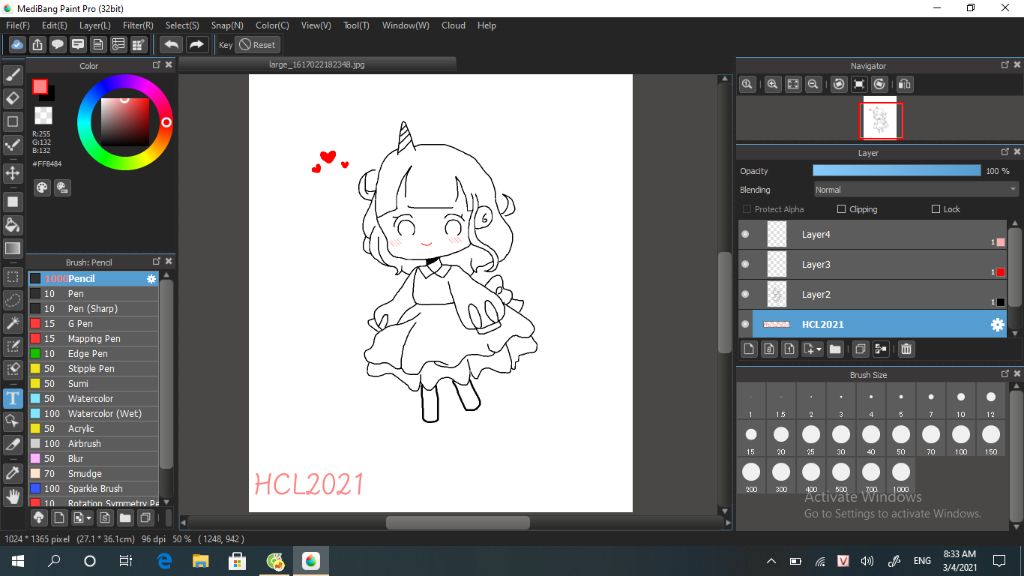1024x576 pixels.
Task: Pick brush size preset 100
Action: click(961, 438)
